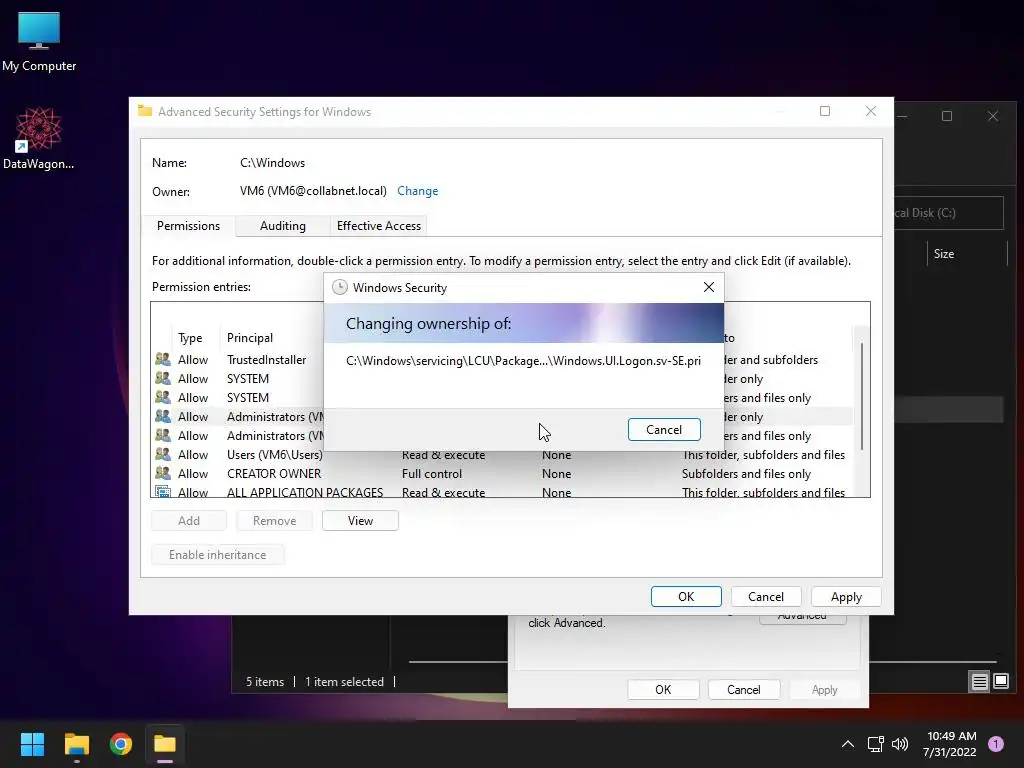The width and height of the screenshot is (1024, 768).
Task: Open File Explorer from the taskbar
Action: pos(76,744)
